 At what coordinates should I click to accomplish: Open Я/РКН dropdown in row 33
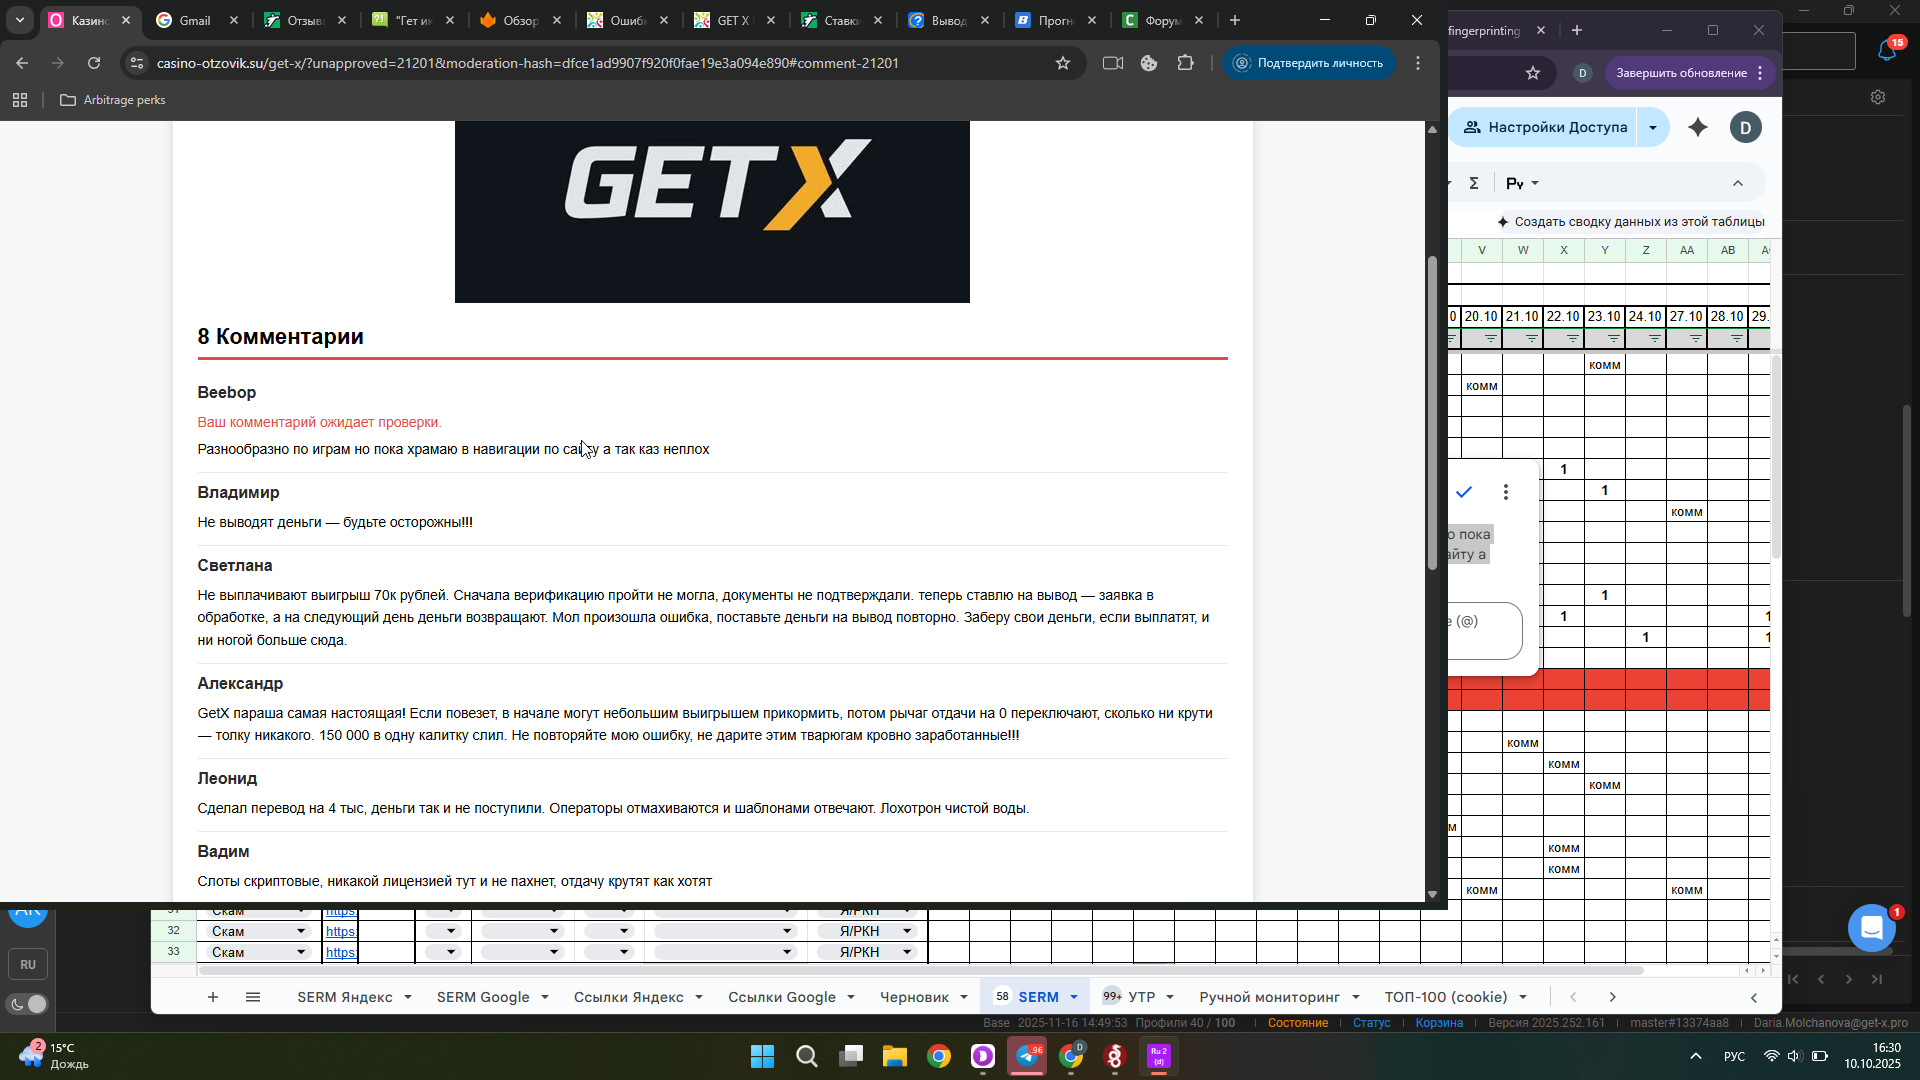[907, 952]
